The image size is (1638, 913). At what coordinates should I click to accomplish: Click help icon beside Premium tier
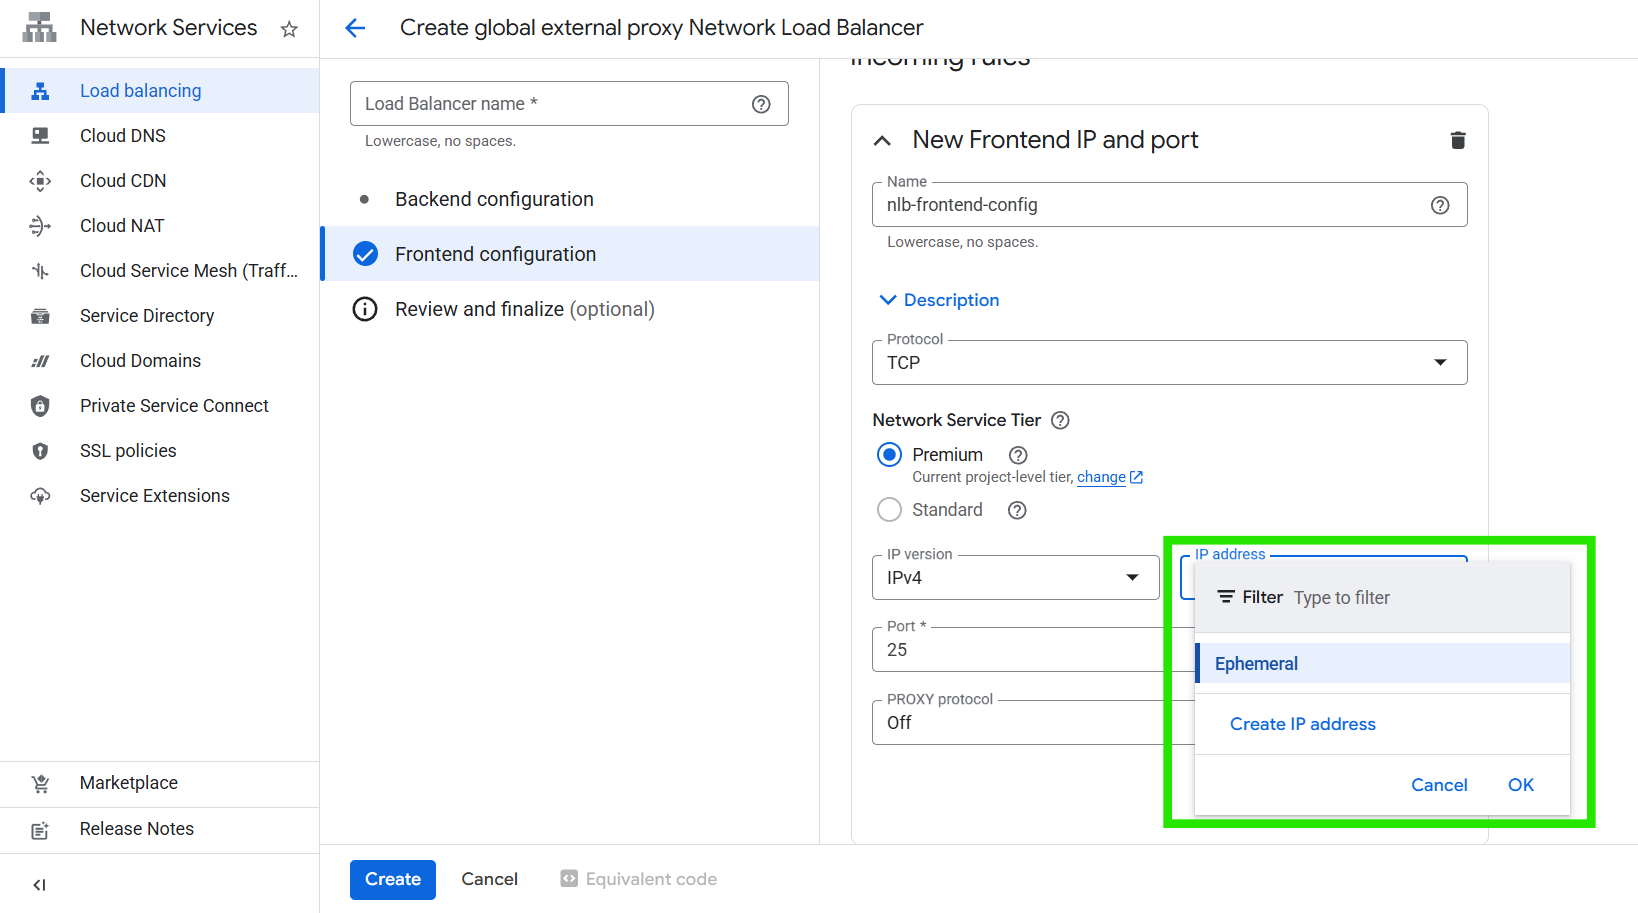point(1018,455)
